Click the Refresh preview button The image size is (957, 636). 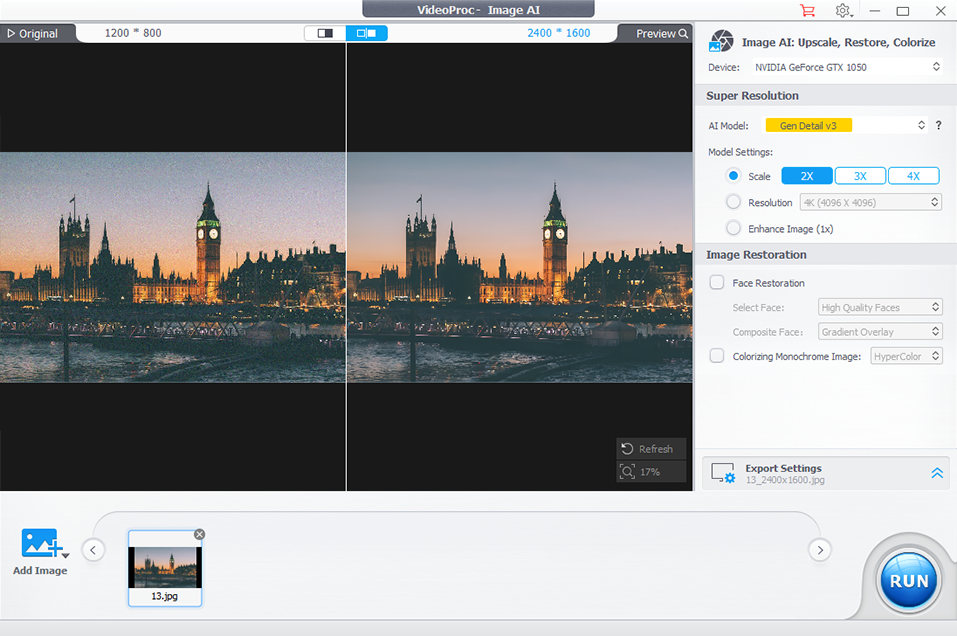650,449
